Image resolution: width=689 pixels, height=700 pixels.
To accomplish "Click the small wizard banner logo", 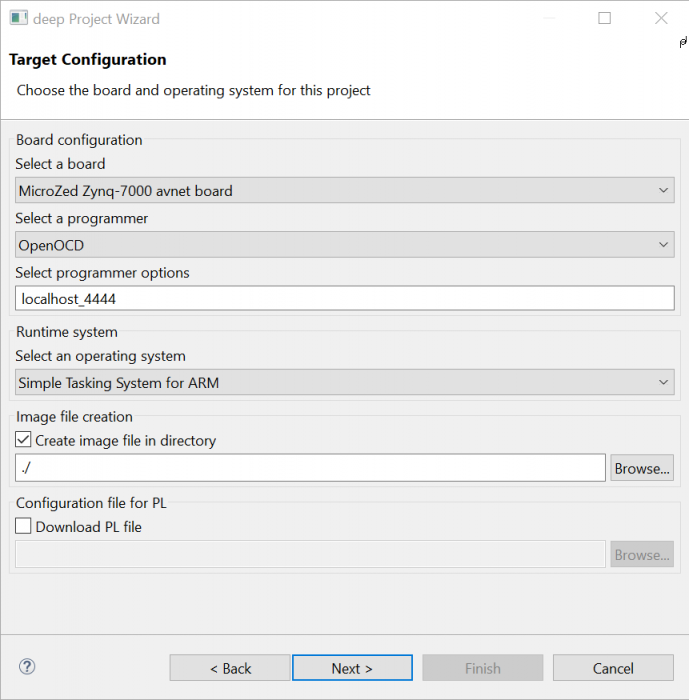I will tap(682, 42).
